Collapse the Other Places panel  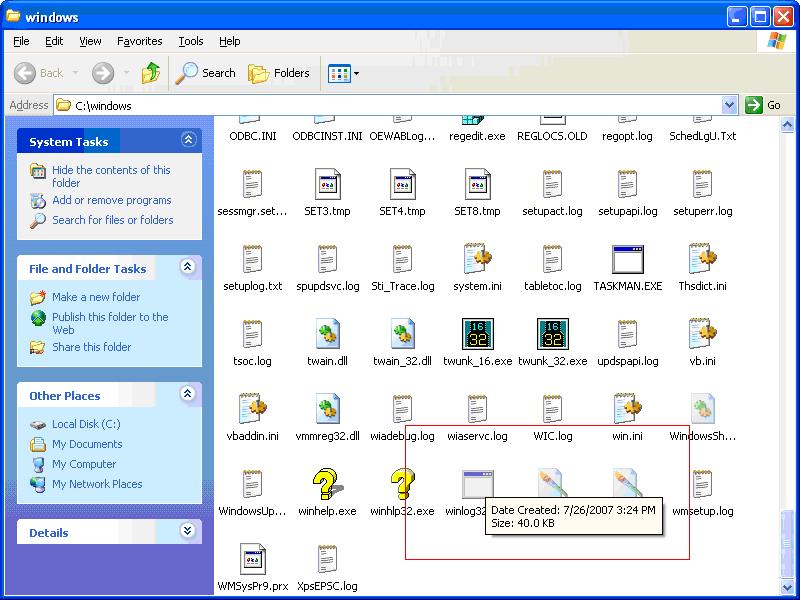click(x=188, y=394)
